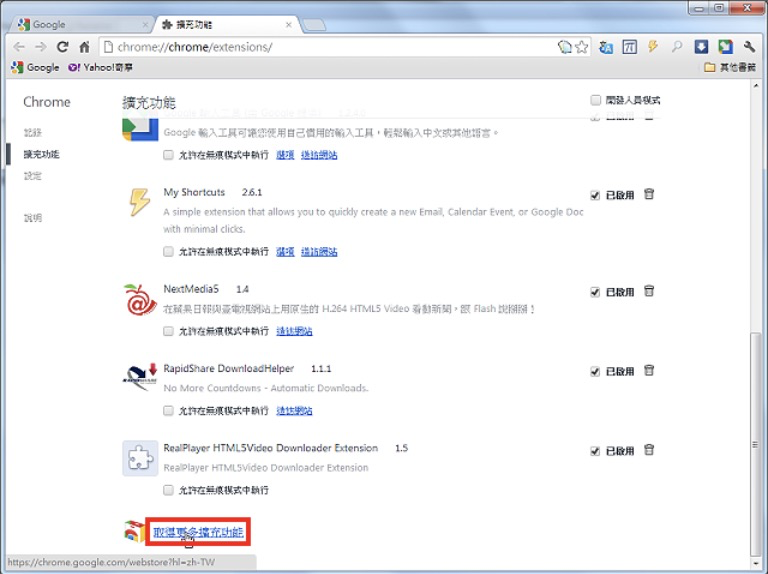Reload the extensions page
The image size is (768, 574).
(x=62, y=47)
